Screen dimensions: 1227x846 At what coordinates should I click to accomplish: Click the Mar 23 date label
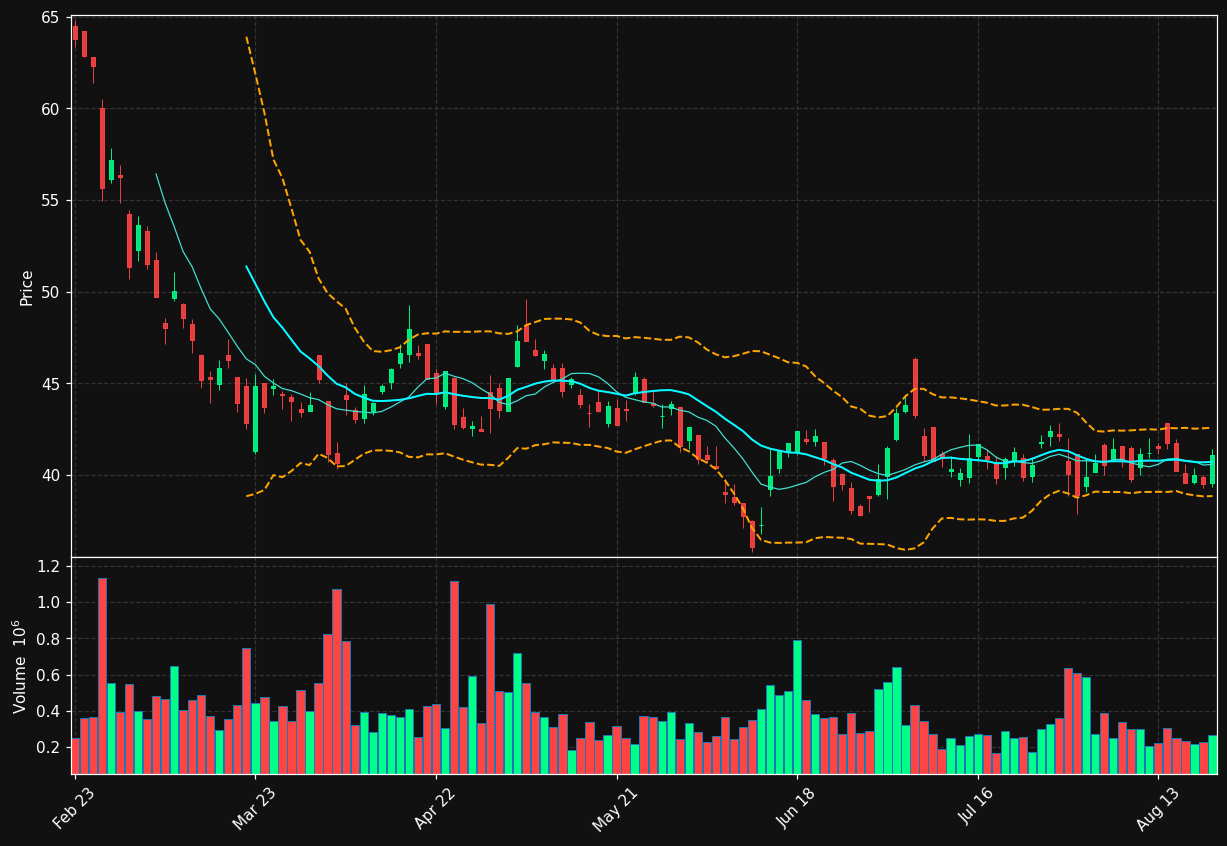(x=253, y=808)
